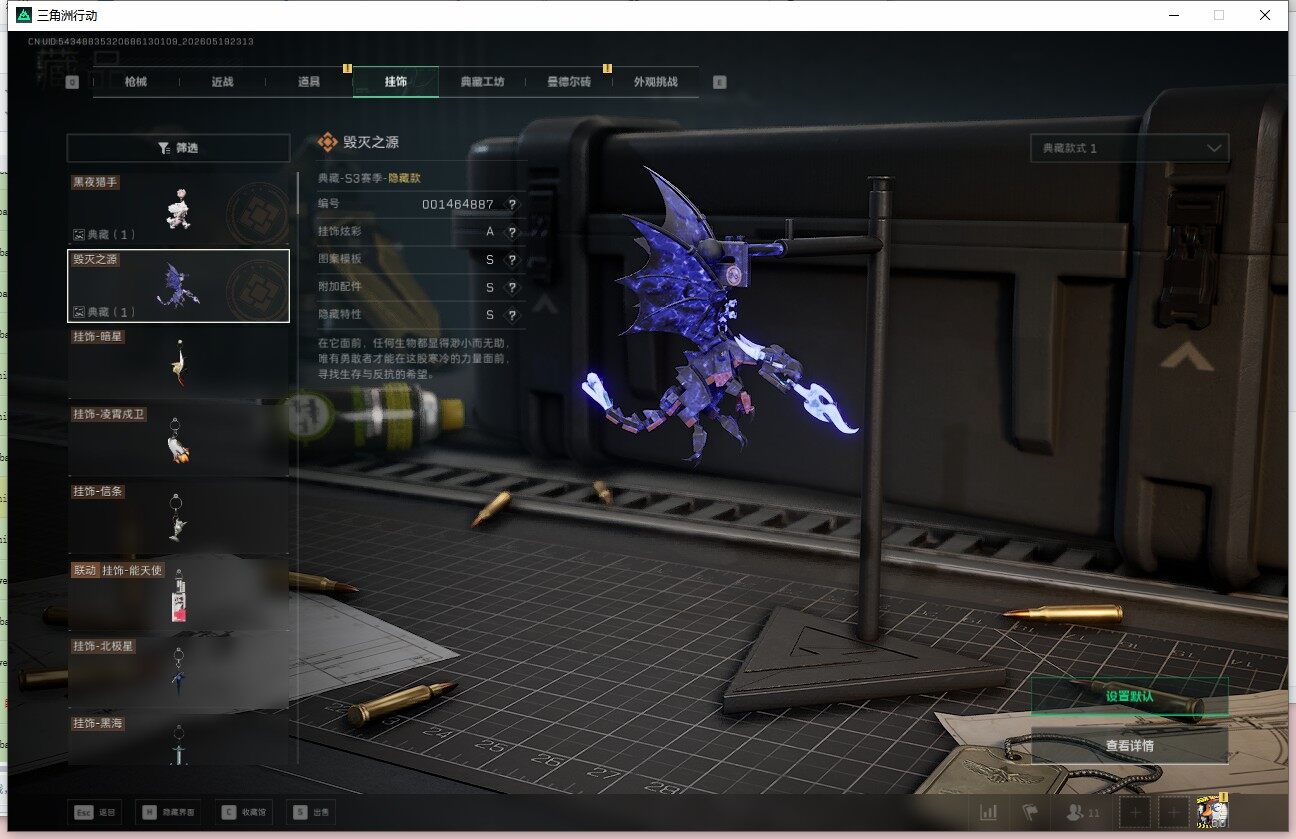
Task: Click the second squad slot plus beside avatar
Action: click(x=1173, y=813)
